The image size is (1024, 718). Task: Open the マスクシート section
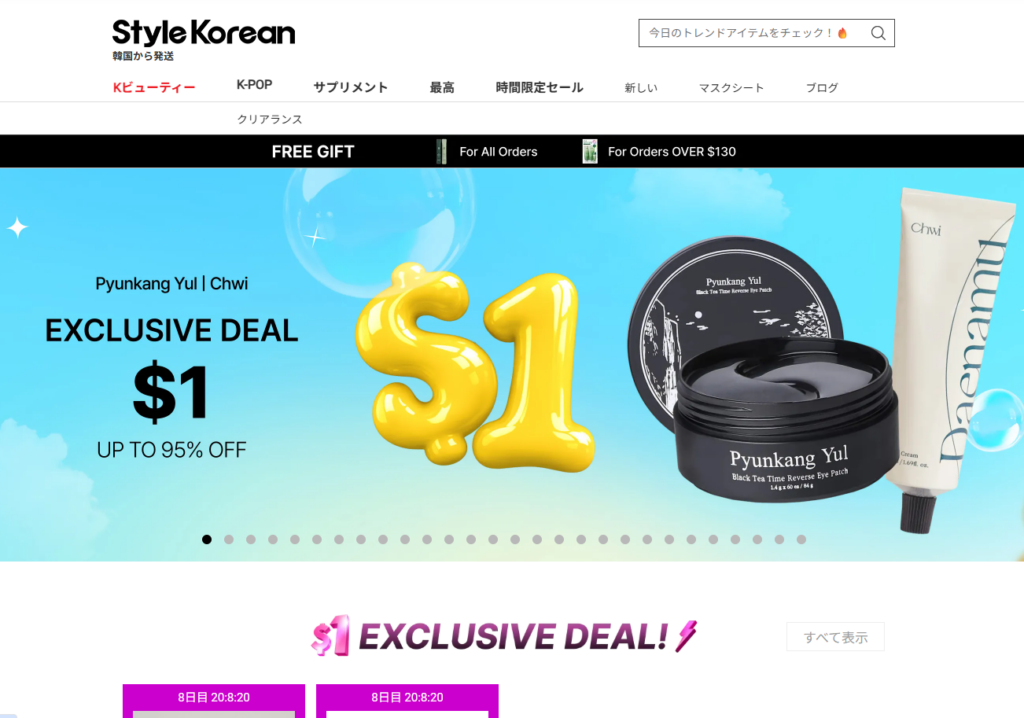pyautogui.click(x=731, y=88)
